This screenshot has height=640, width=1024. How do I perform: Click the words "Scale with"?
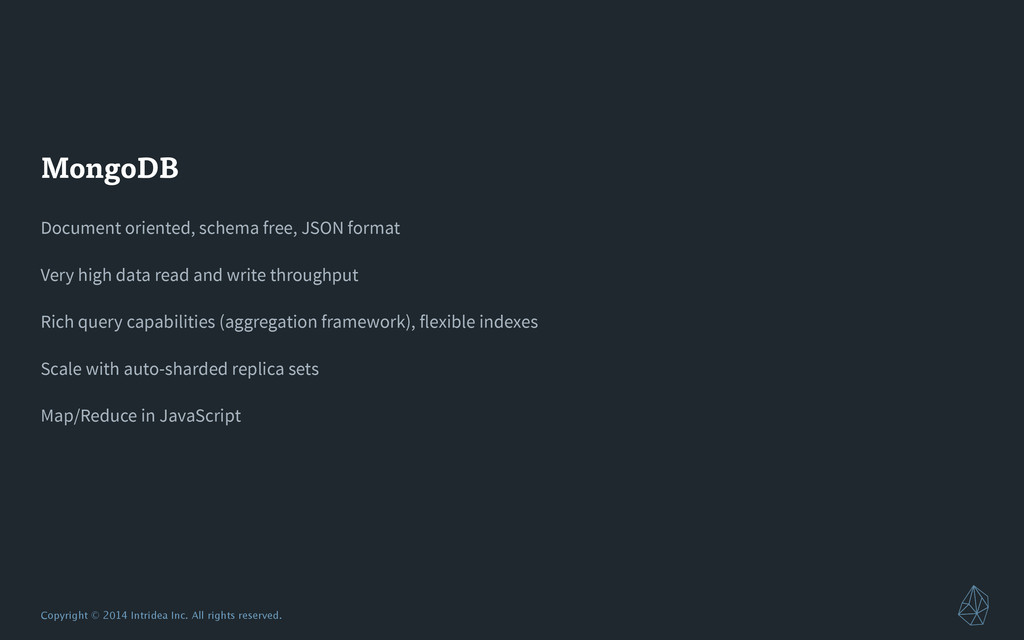(80, 369)
